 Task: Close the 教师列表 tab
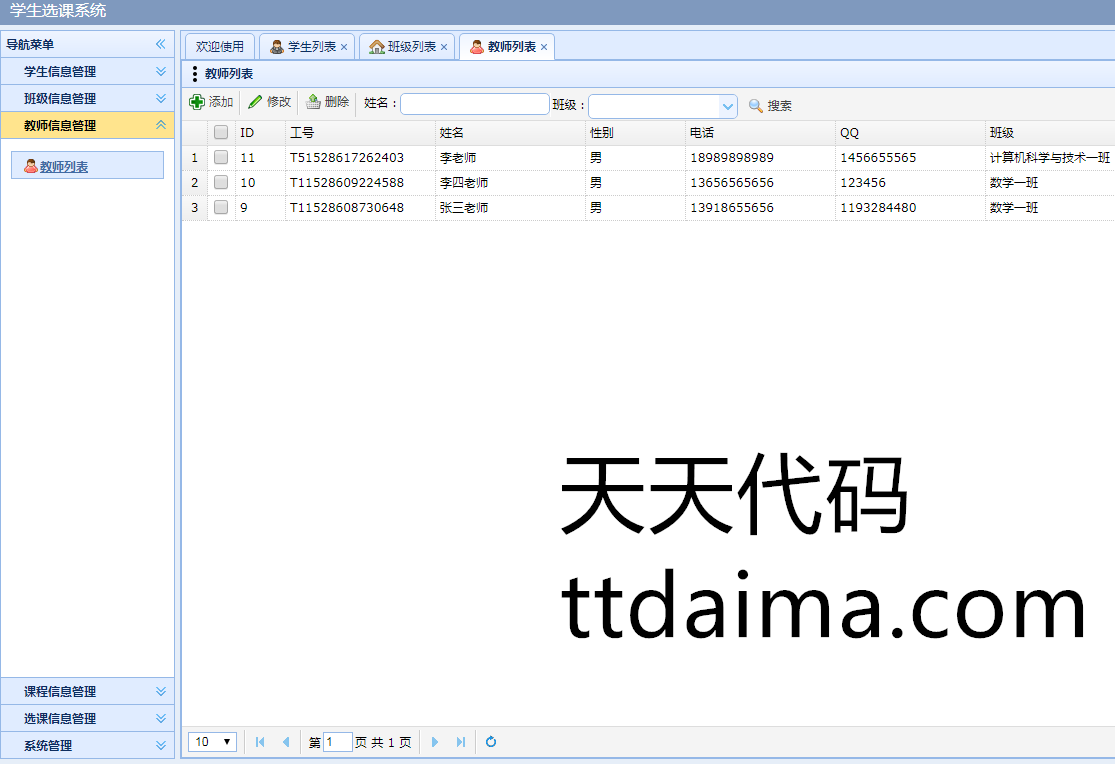click(544, 47)
